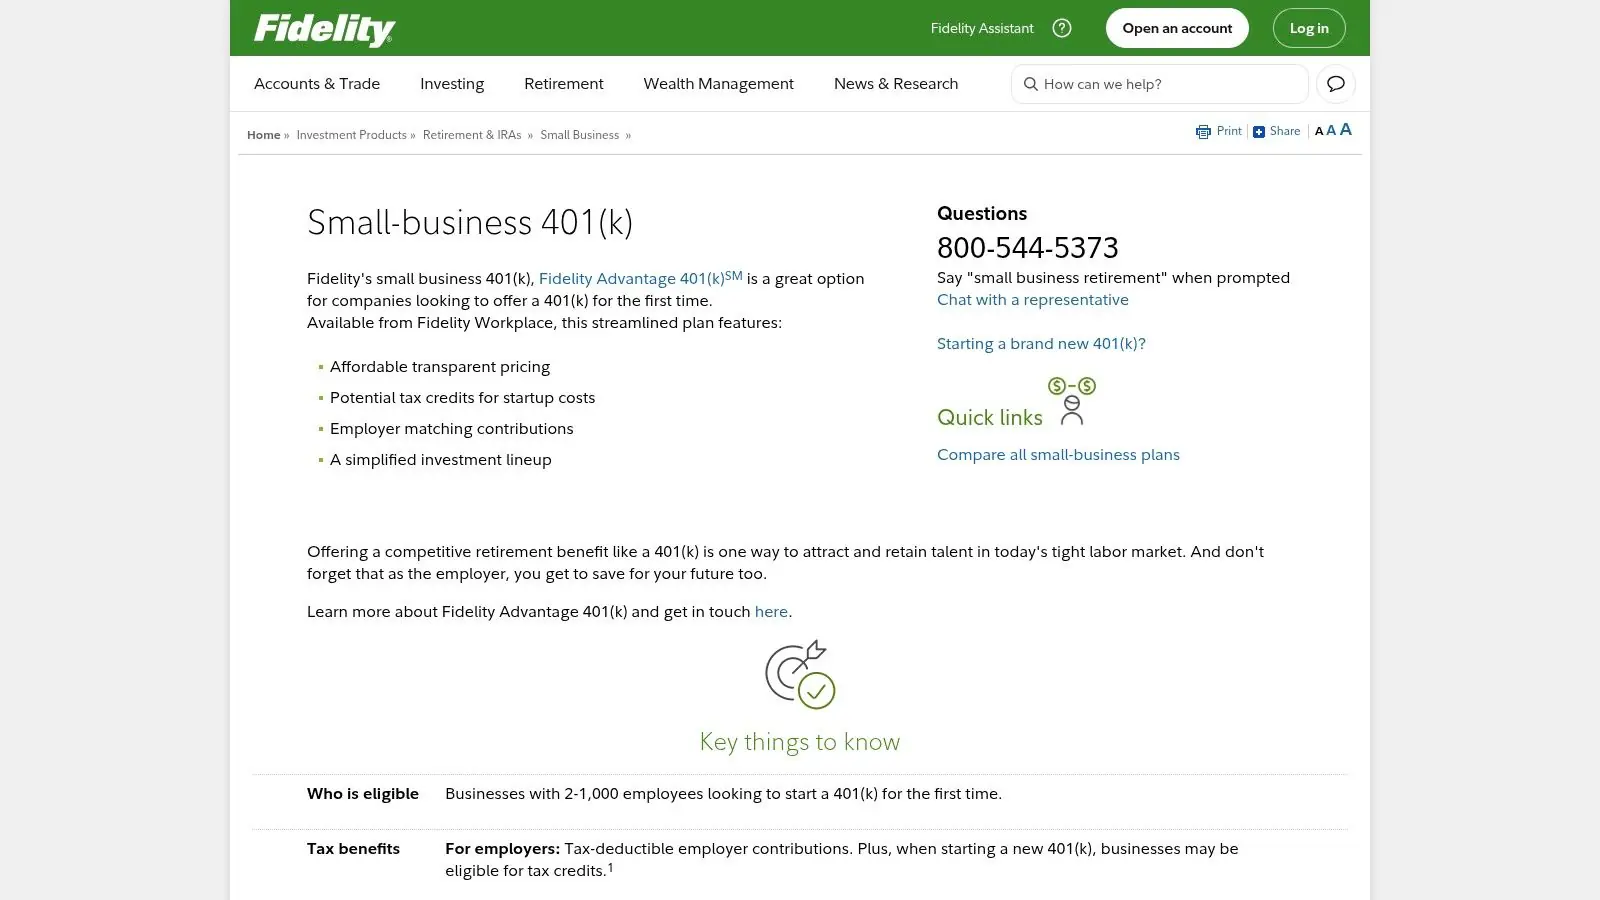Focus the How can we help search field
Viewport: 1600px width, 900px height.
(x=1160, y=84)
